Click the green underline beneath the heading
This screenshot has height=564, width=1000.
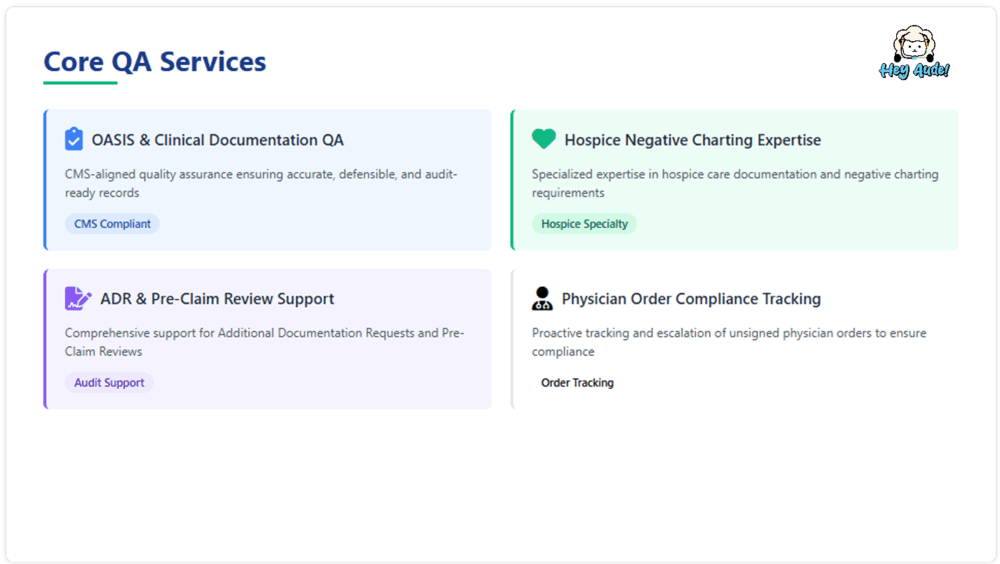tap(80, 83)
